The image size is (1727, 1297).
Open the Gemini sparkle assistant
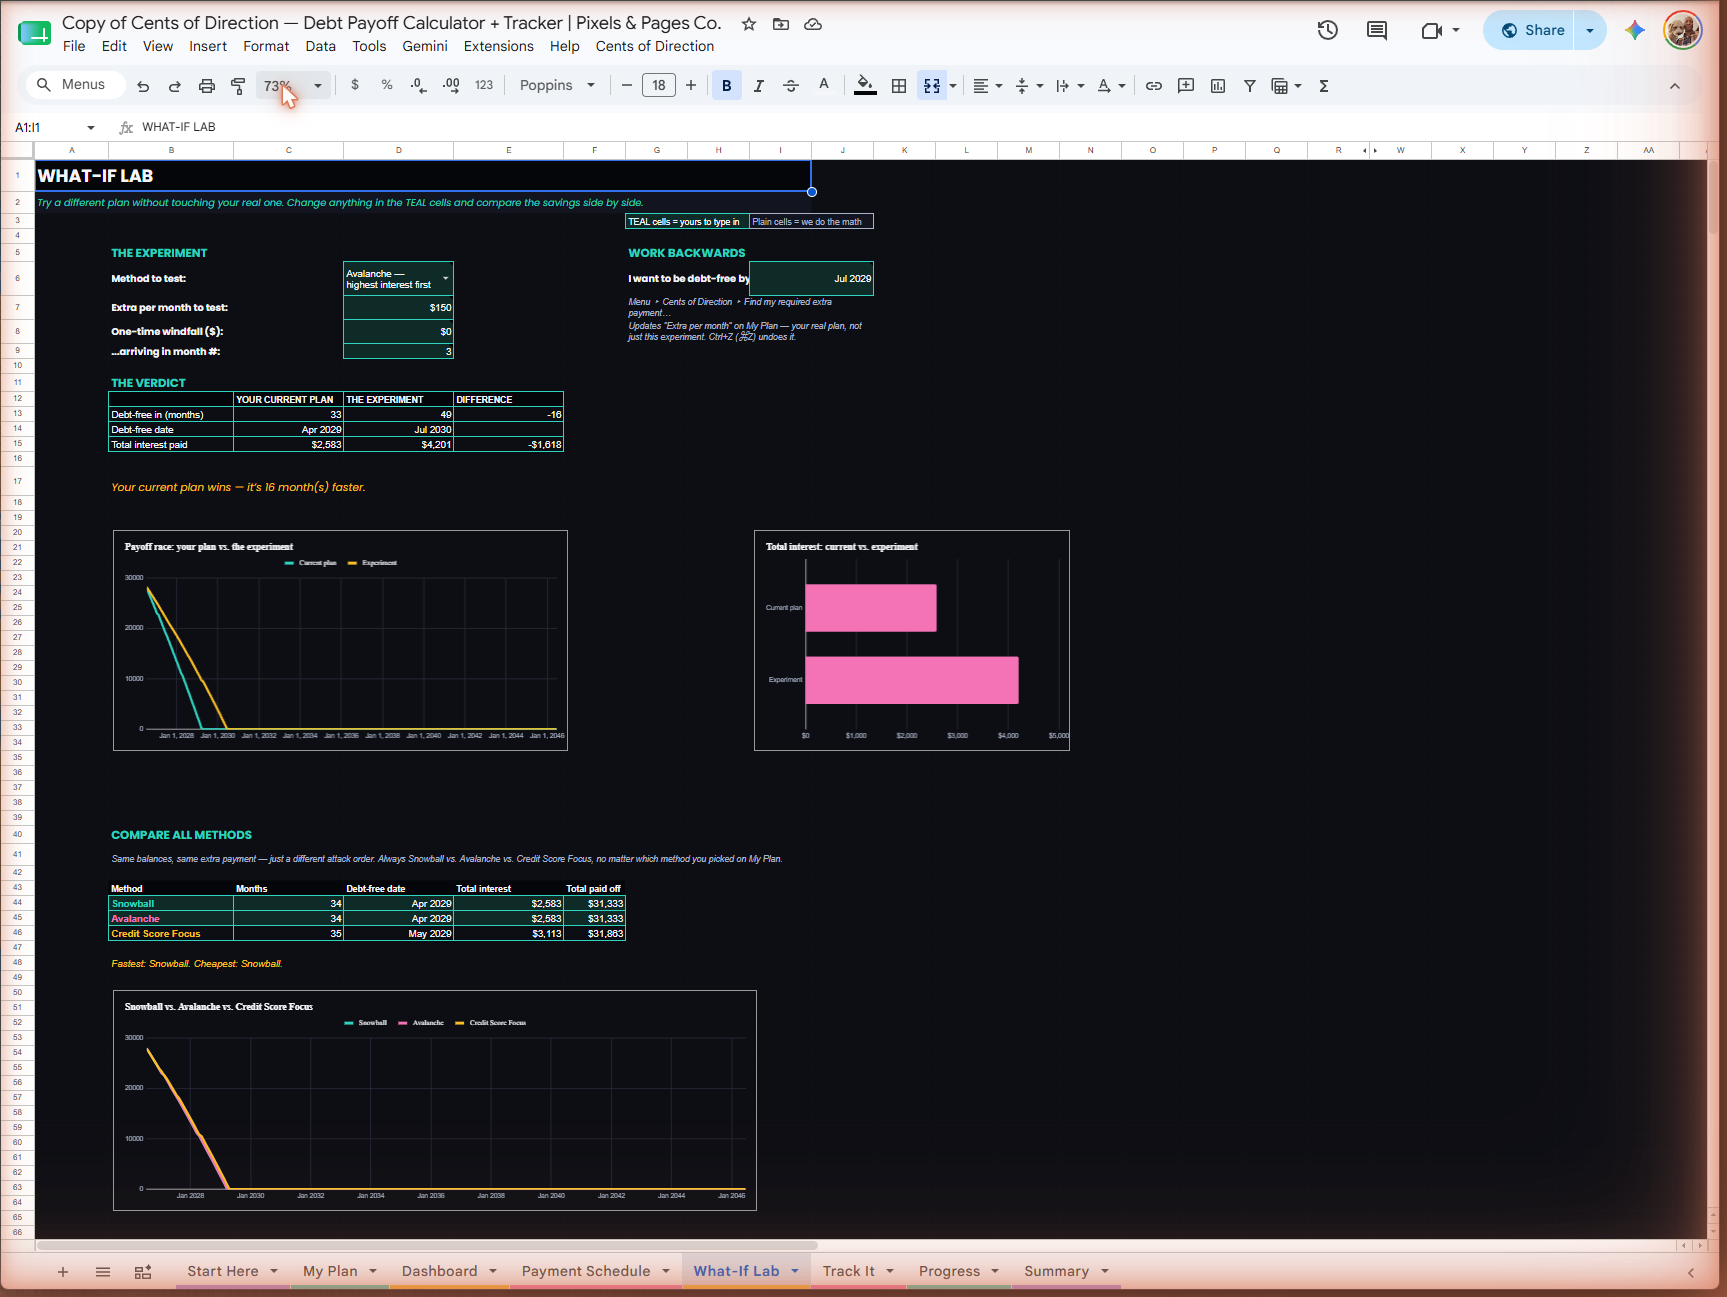(x=1635, y=30)
